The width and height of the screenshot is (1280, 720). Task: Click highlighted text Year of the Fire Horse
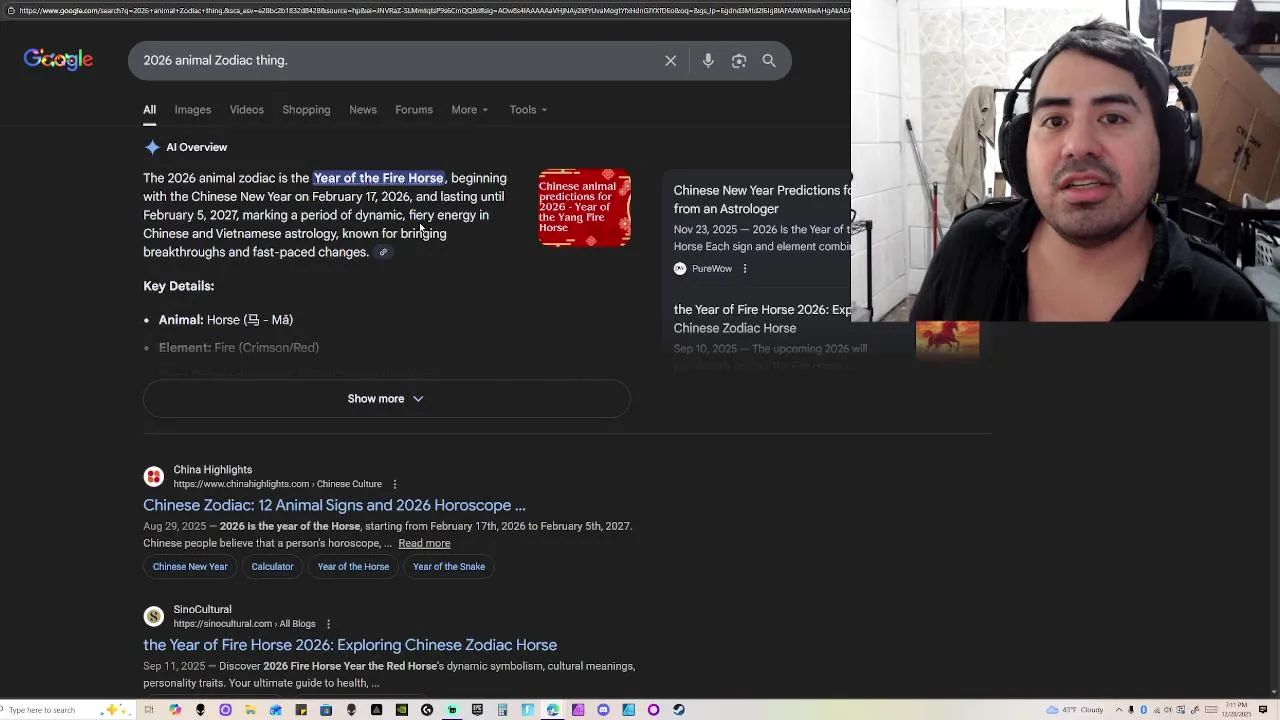click(378, 178)
